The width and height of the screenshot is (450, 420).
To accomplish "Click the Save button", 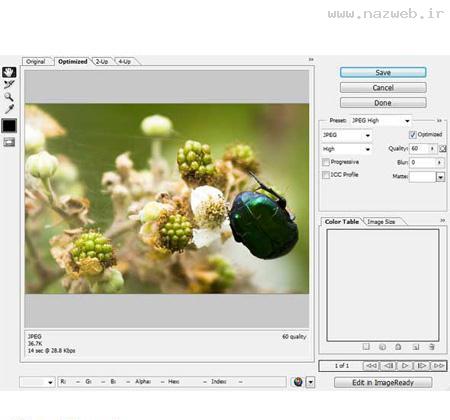I will click(383, 72).
